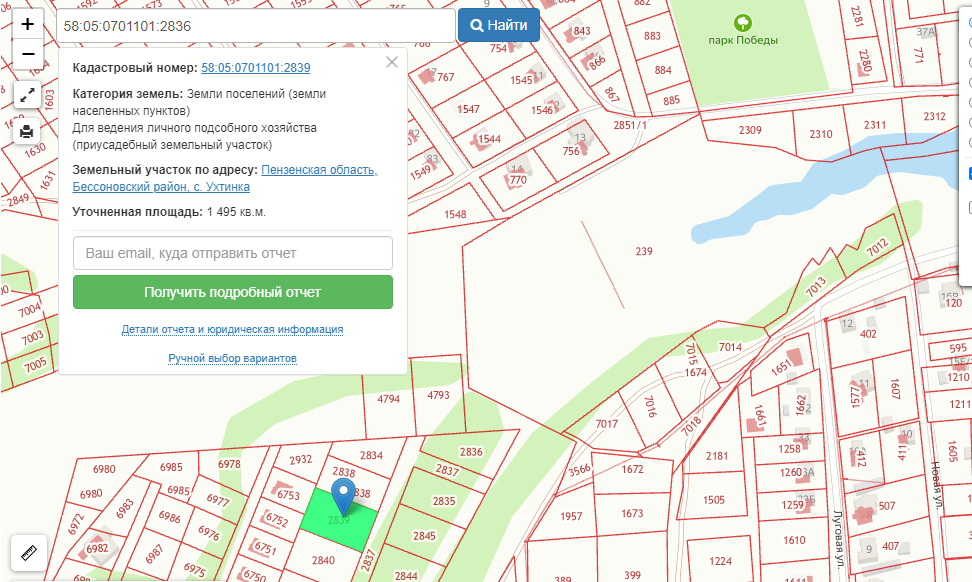Click parcel 2309 on the map
The image size is (972, 582).
[x=749, y=130]
